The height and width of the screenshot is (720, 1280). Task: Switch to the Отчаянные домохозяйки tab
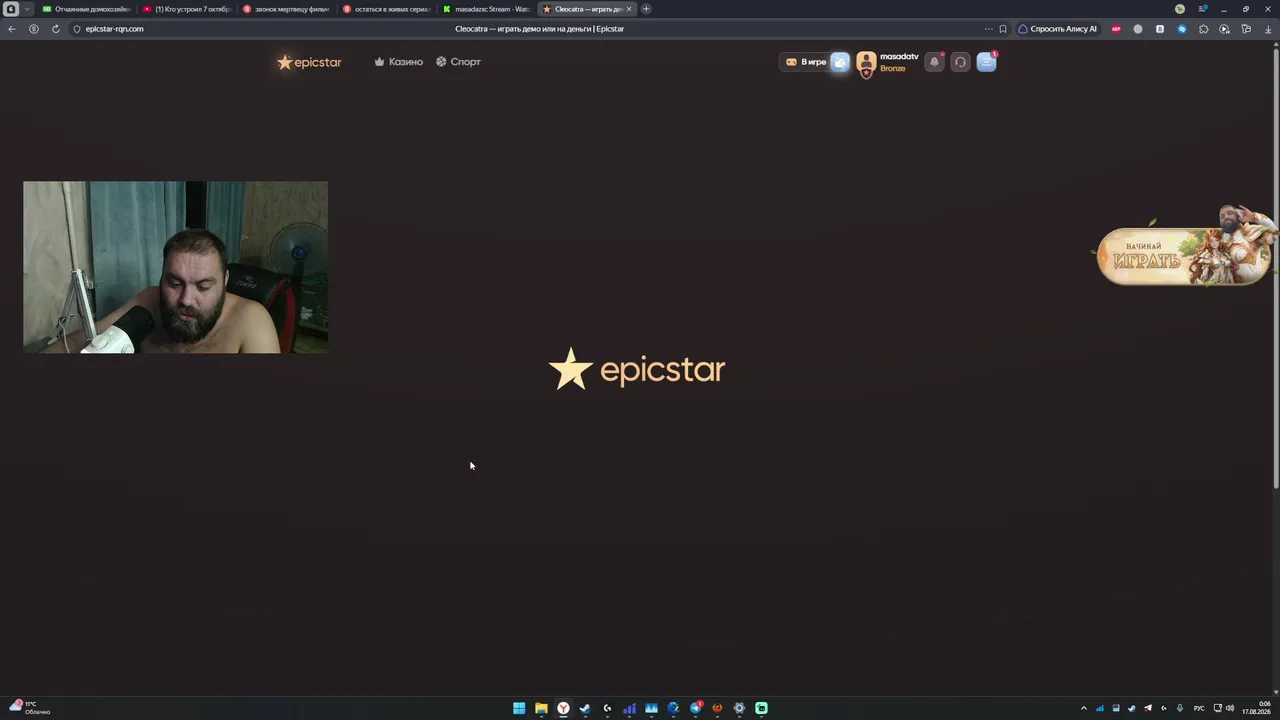click(x=86, y=9)
